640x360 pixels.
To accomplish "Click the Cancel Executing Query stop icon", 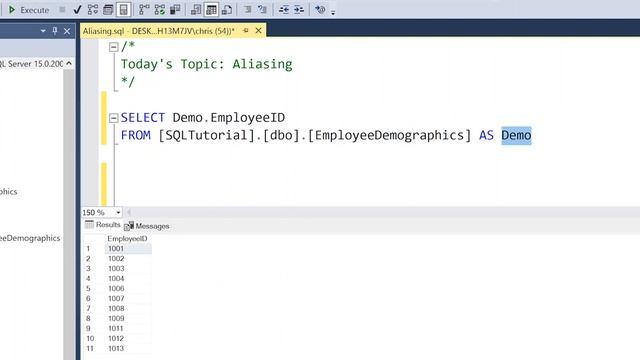I will pyautogui.click(x=62, y=9).
